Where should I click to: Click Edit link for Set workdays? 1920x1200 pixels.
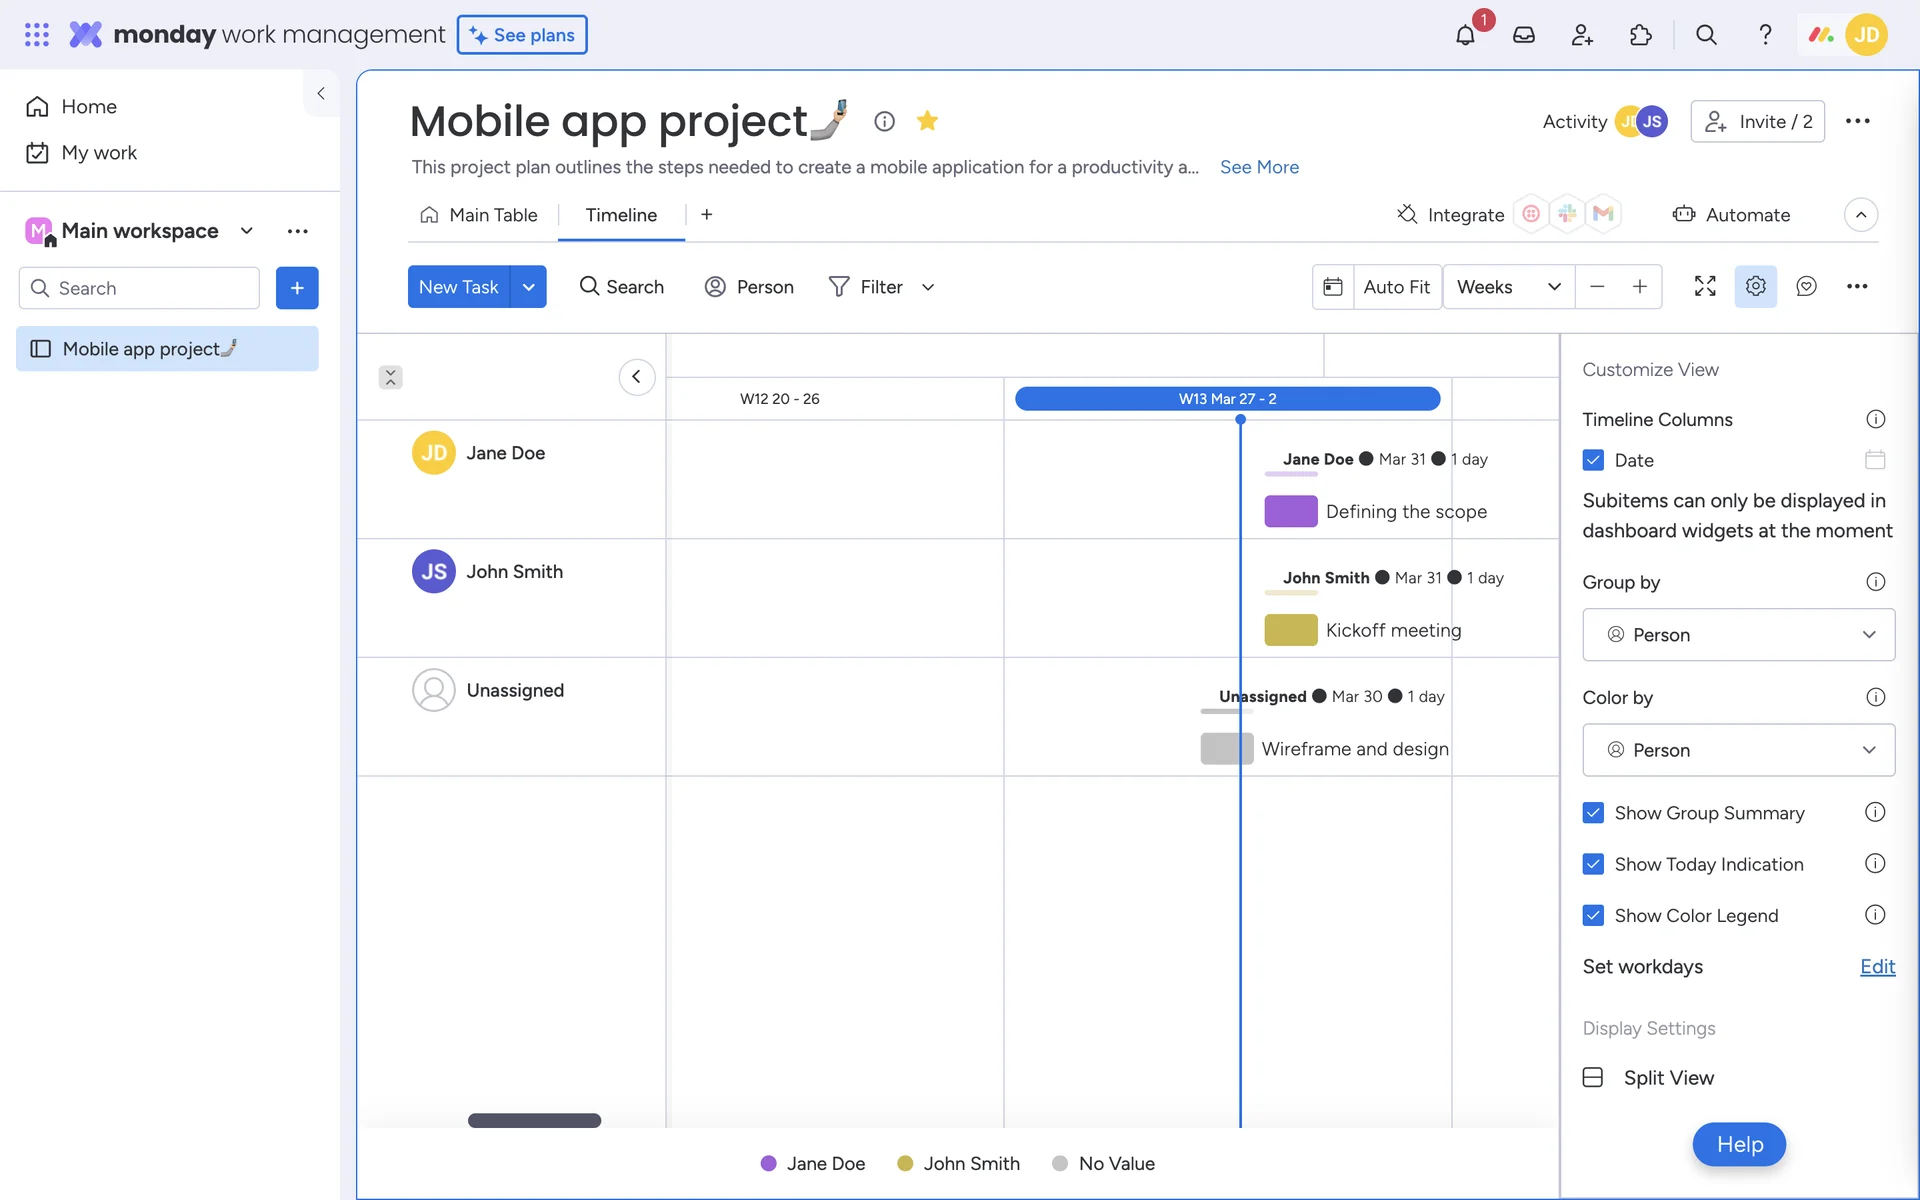1877,966
